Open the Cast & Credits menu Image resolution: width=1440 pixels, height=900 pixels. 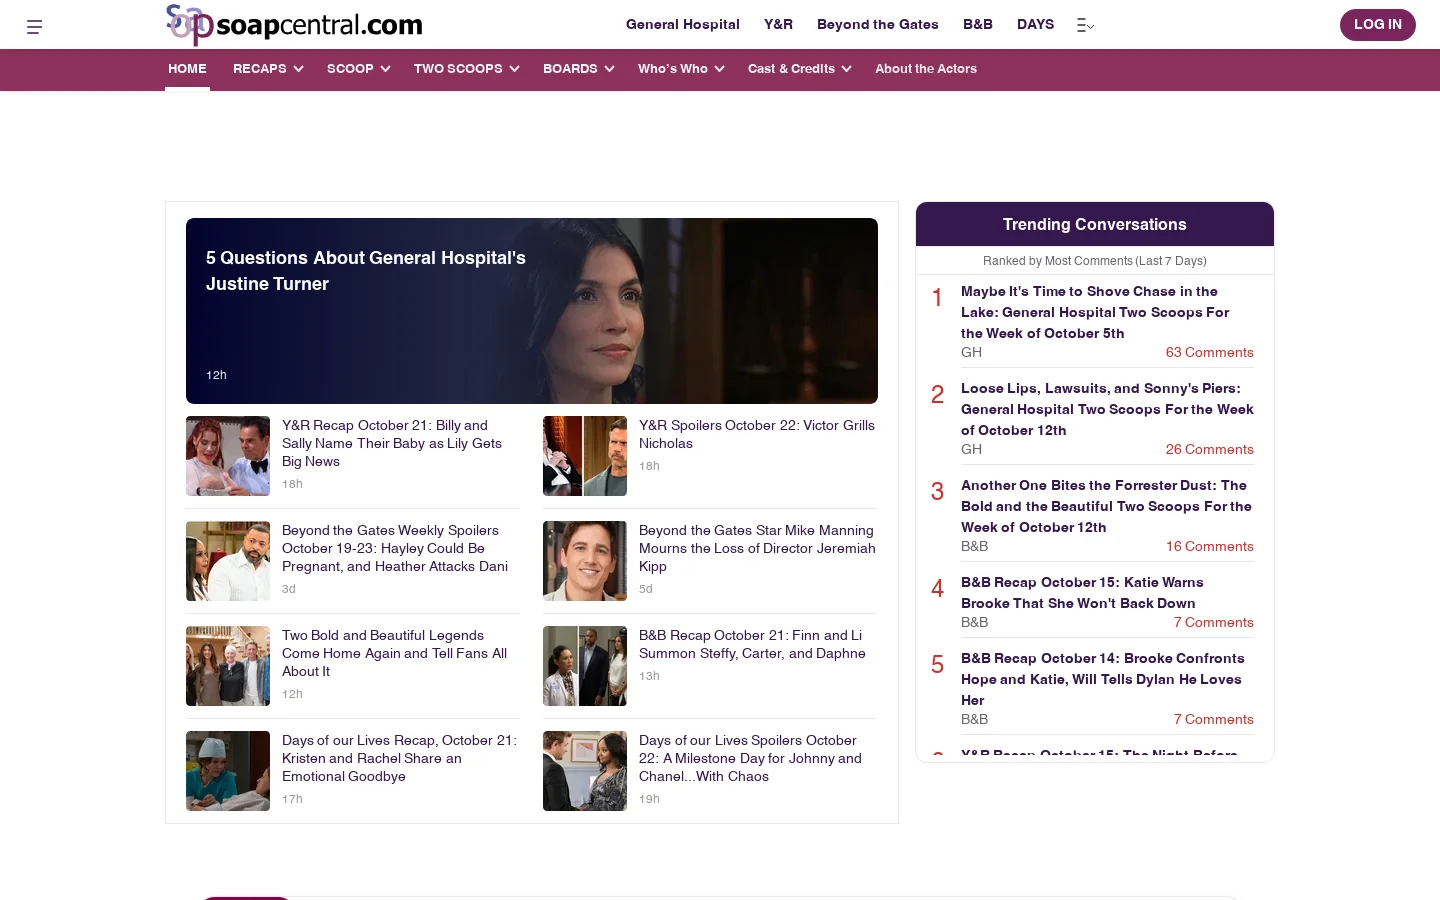tap(791, 69)
